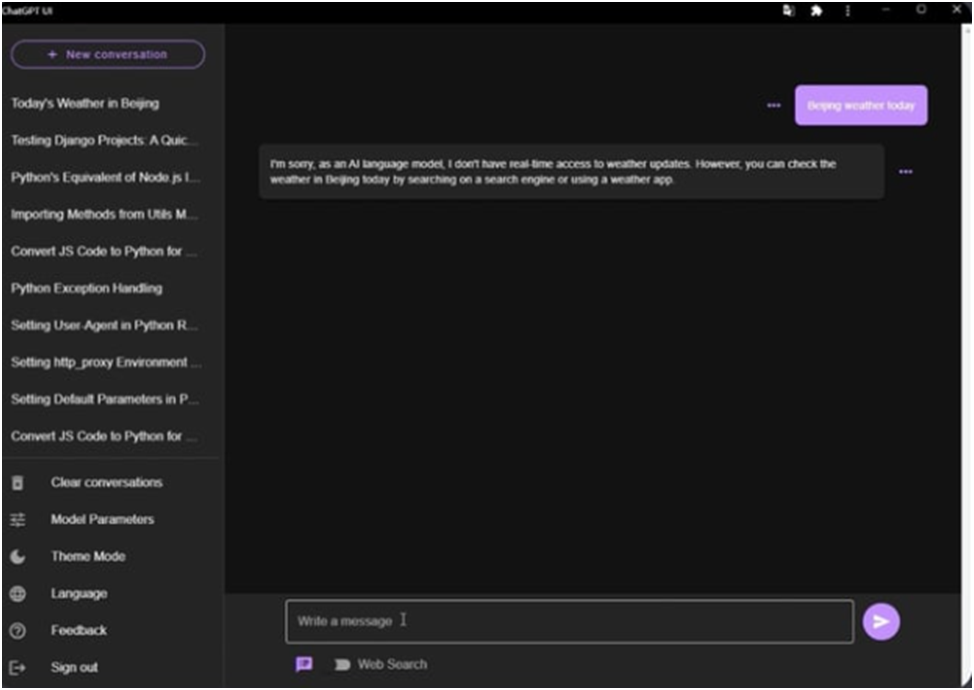Click into the Write a message field
This screenshot has width=974, height=690.
click(x=569, y=621)
